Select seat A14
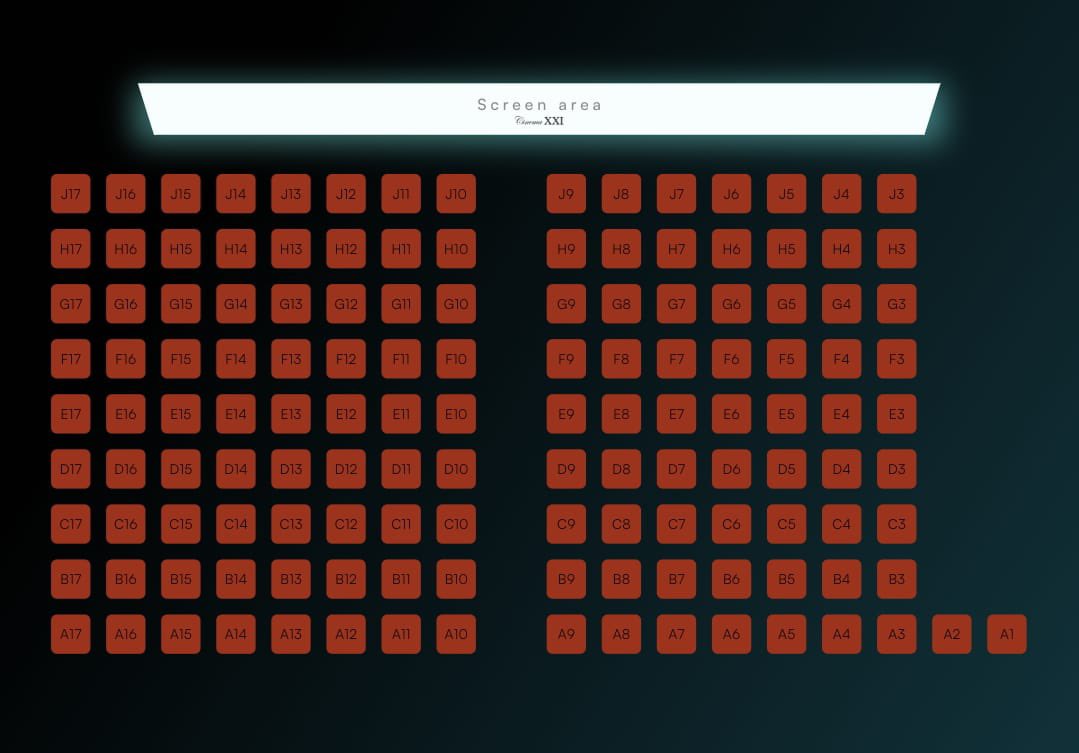 point(236,634)
